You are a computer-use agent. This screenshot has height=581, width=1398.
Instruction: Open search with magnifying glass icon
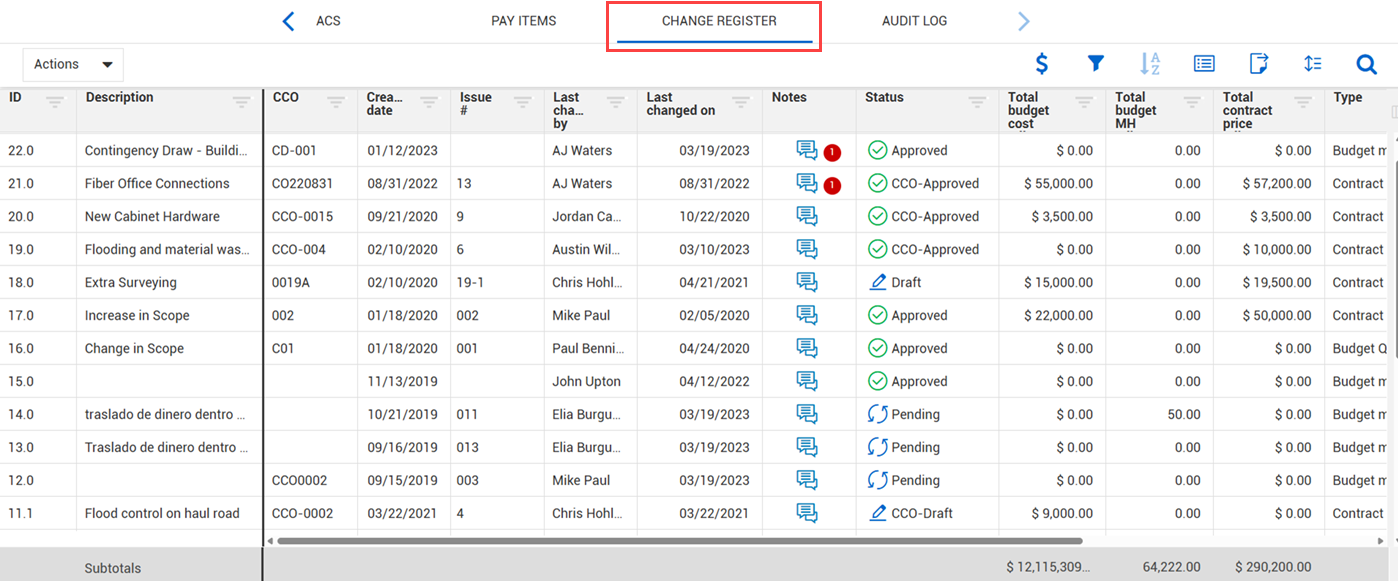(1367, 64)
